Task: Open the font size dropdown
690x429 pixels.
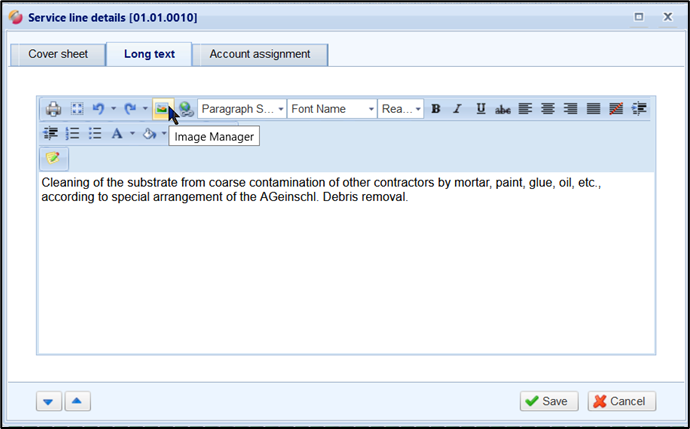Action: 401,109
